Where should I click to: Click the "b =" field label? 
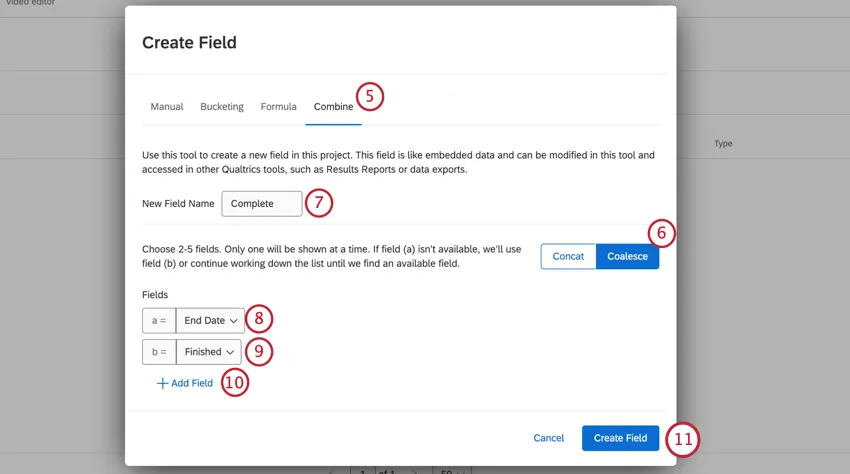point(158,352)
